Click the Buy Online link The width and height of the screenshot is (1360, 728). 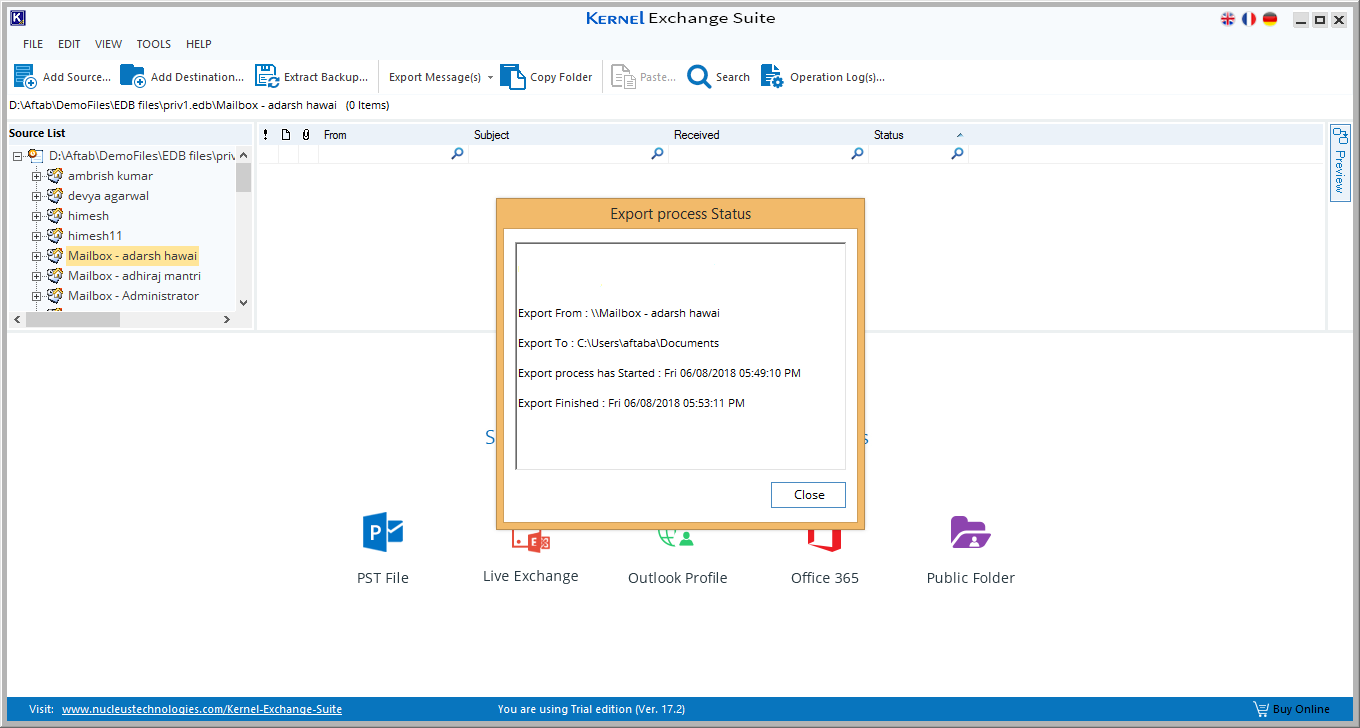coord(1301,710)
